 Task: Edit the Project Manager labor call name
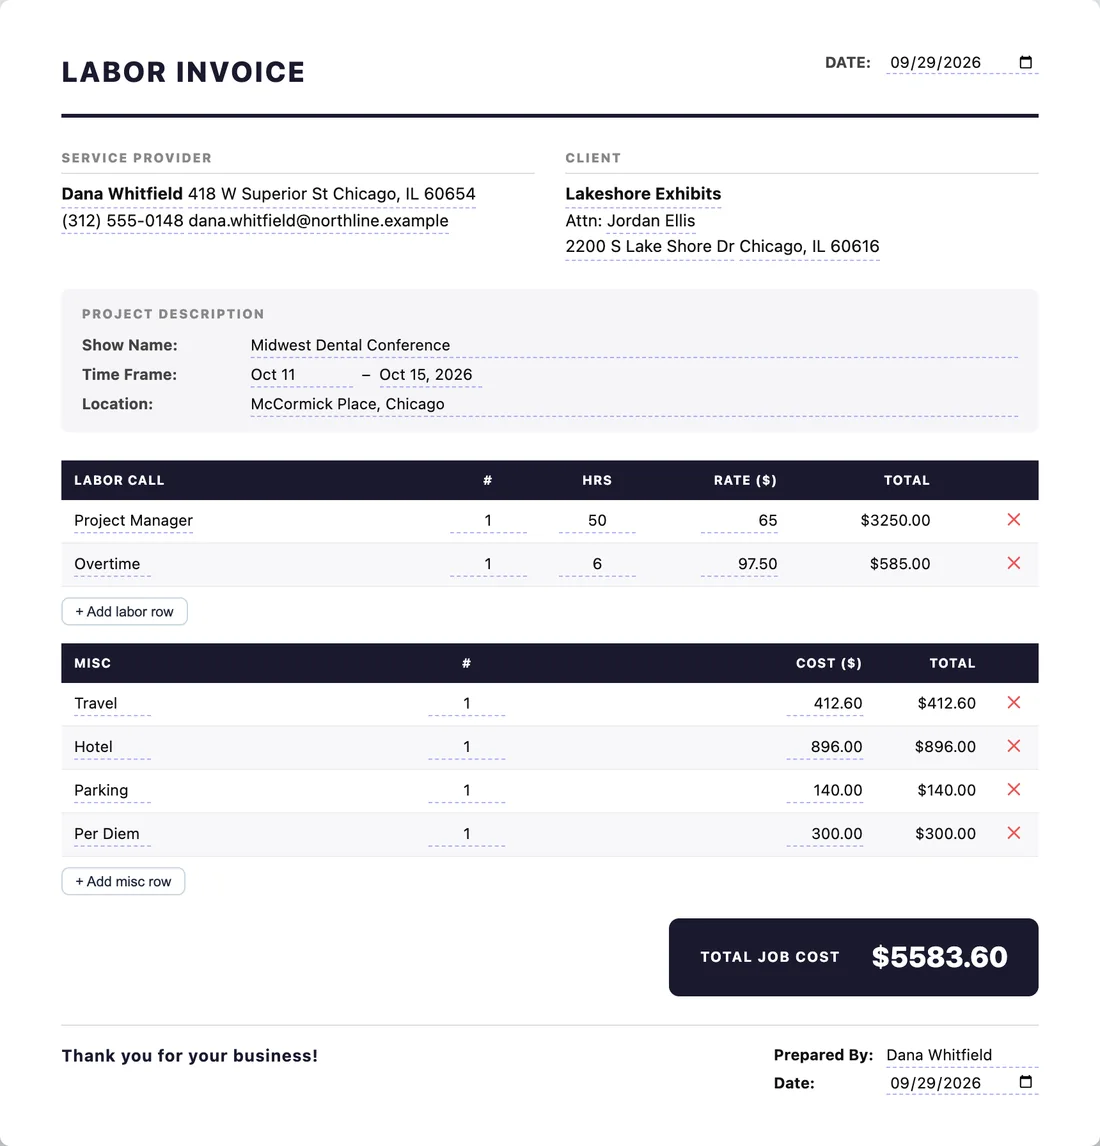pos(134,520)
